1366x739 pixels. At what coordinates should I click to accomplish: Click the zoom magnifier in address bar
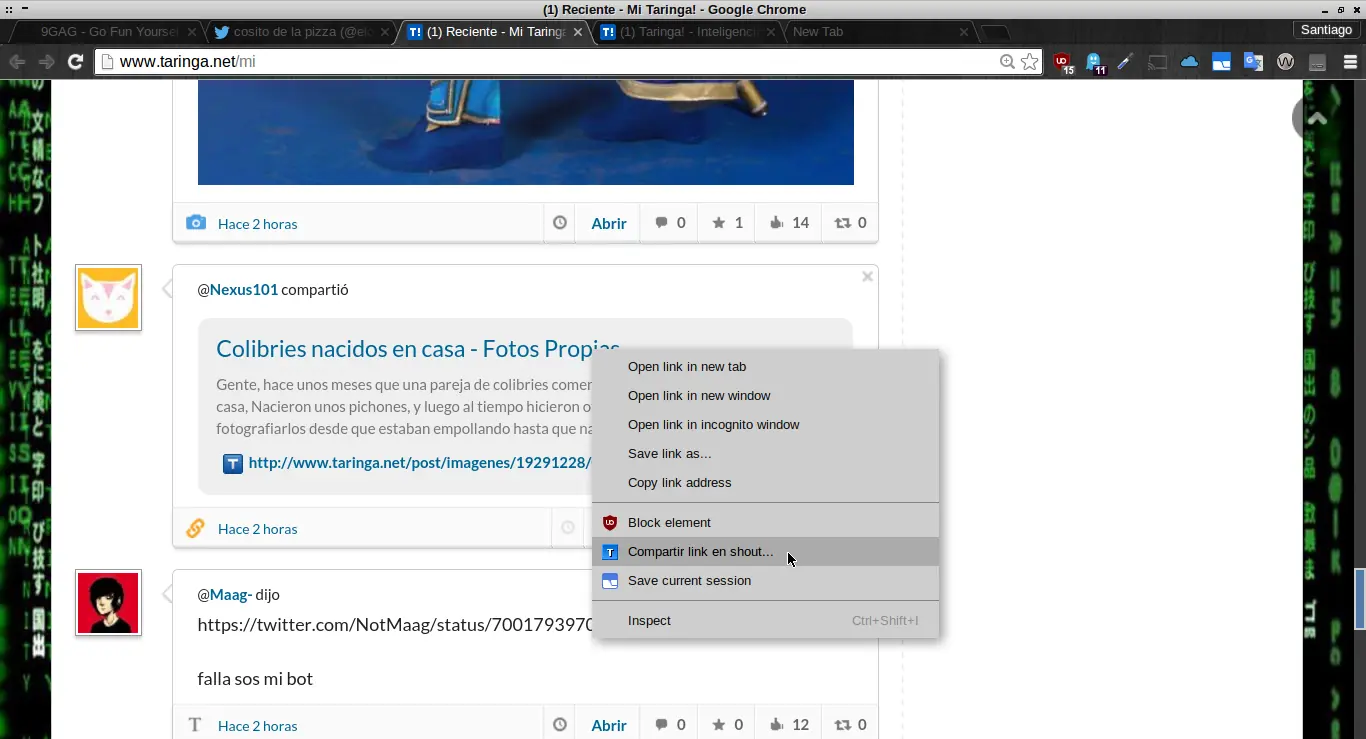pos(1007,62)
